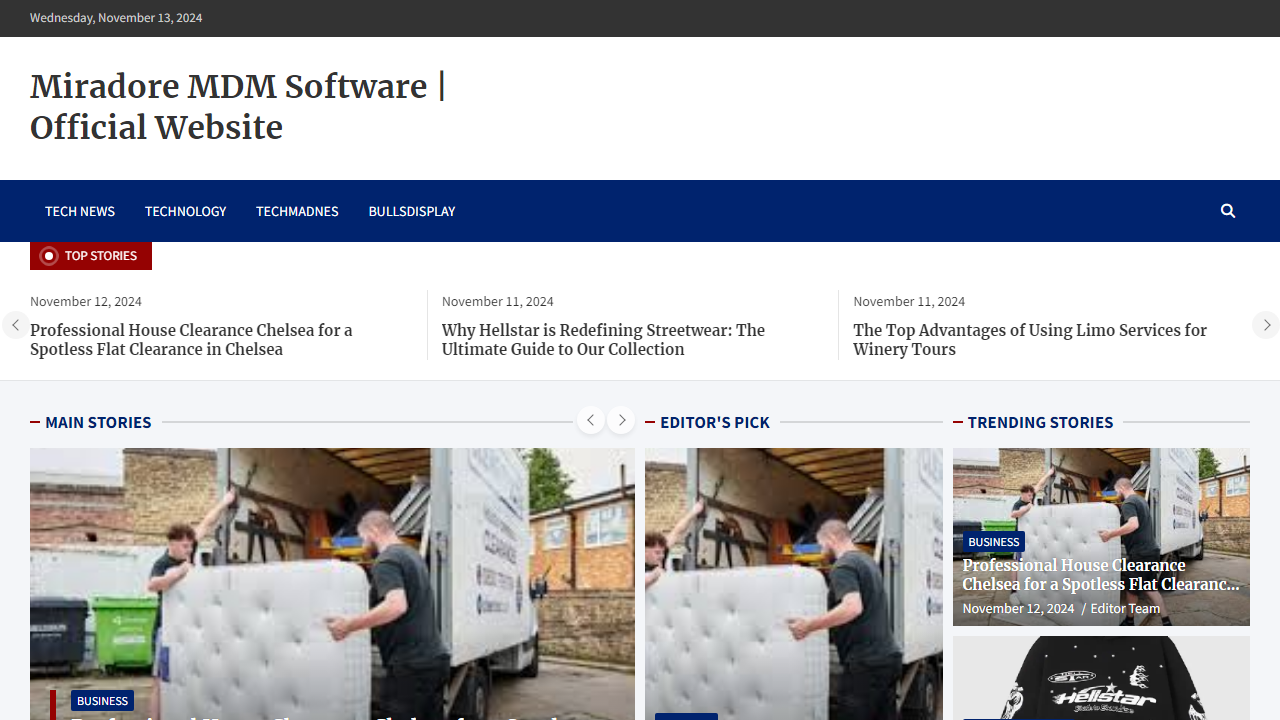Click the TOP STORIES bullseye icon
The width and height of the screenshot is (1280, 720).
[x=49, y=255]
